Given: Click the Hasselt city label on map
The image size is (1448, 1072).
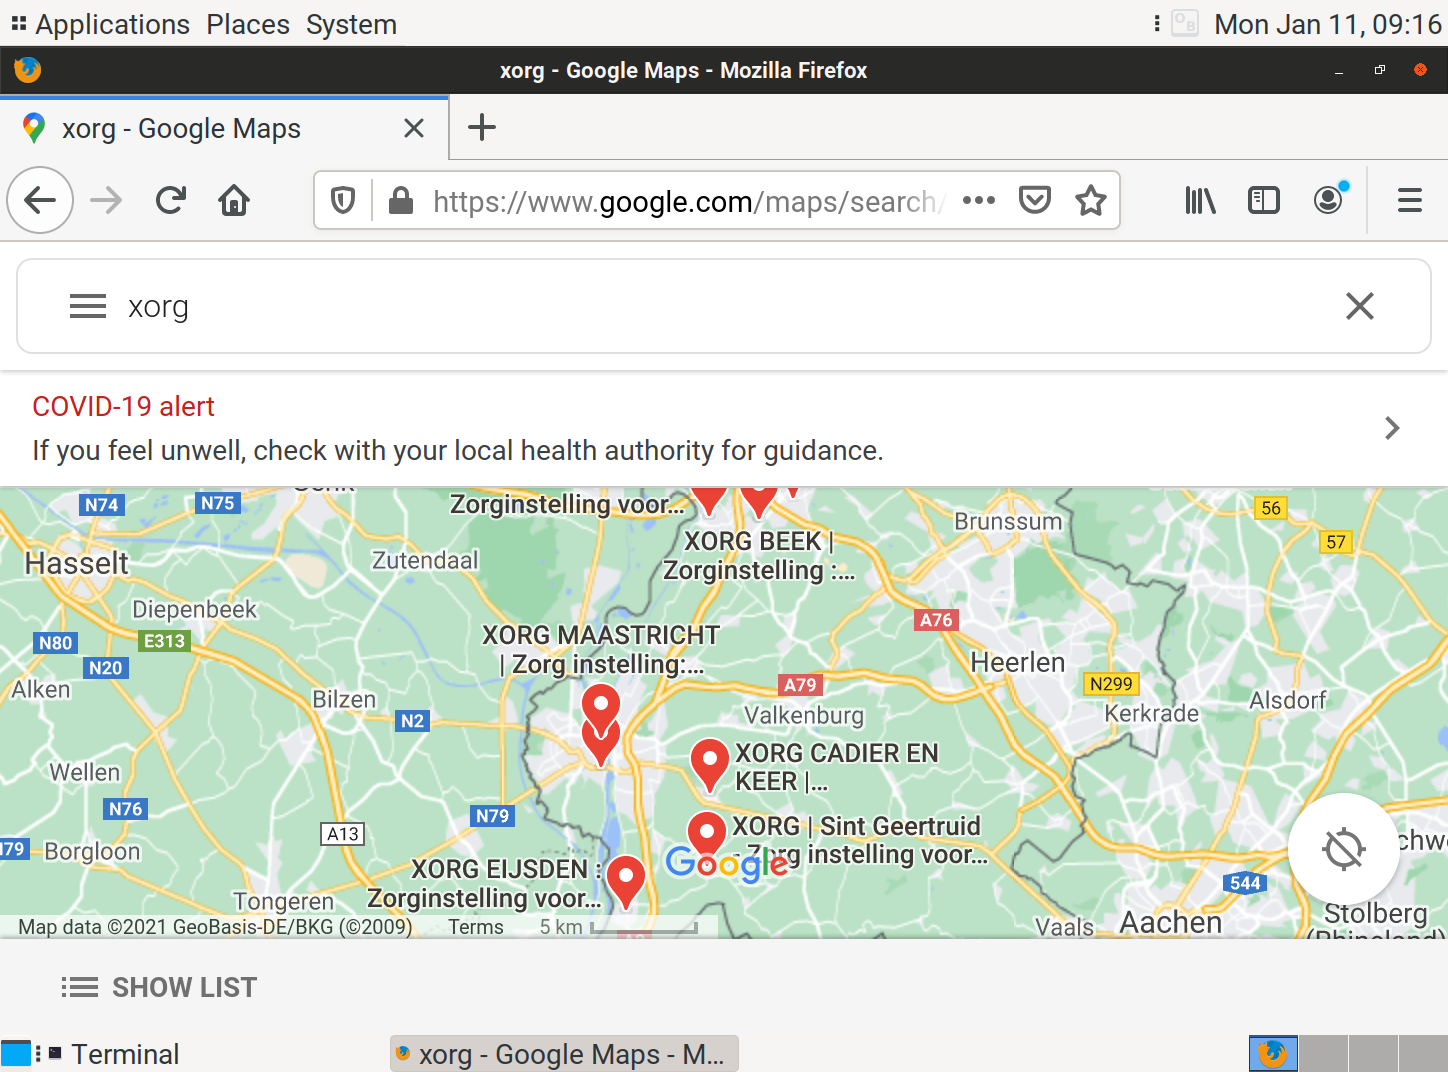Looking at the screenshot, I should (x=77, y=563).
